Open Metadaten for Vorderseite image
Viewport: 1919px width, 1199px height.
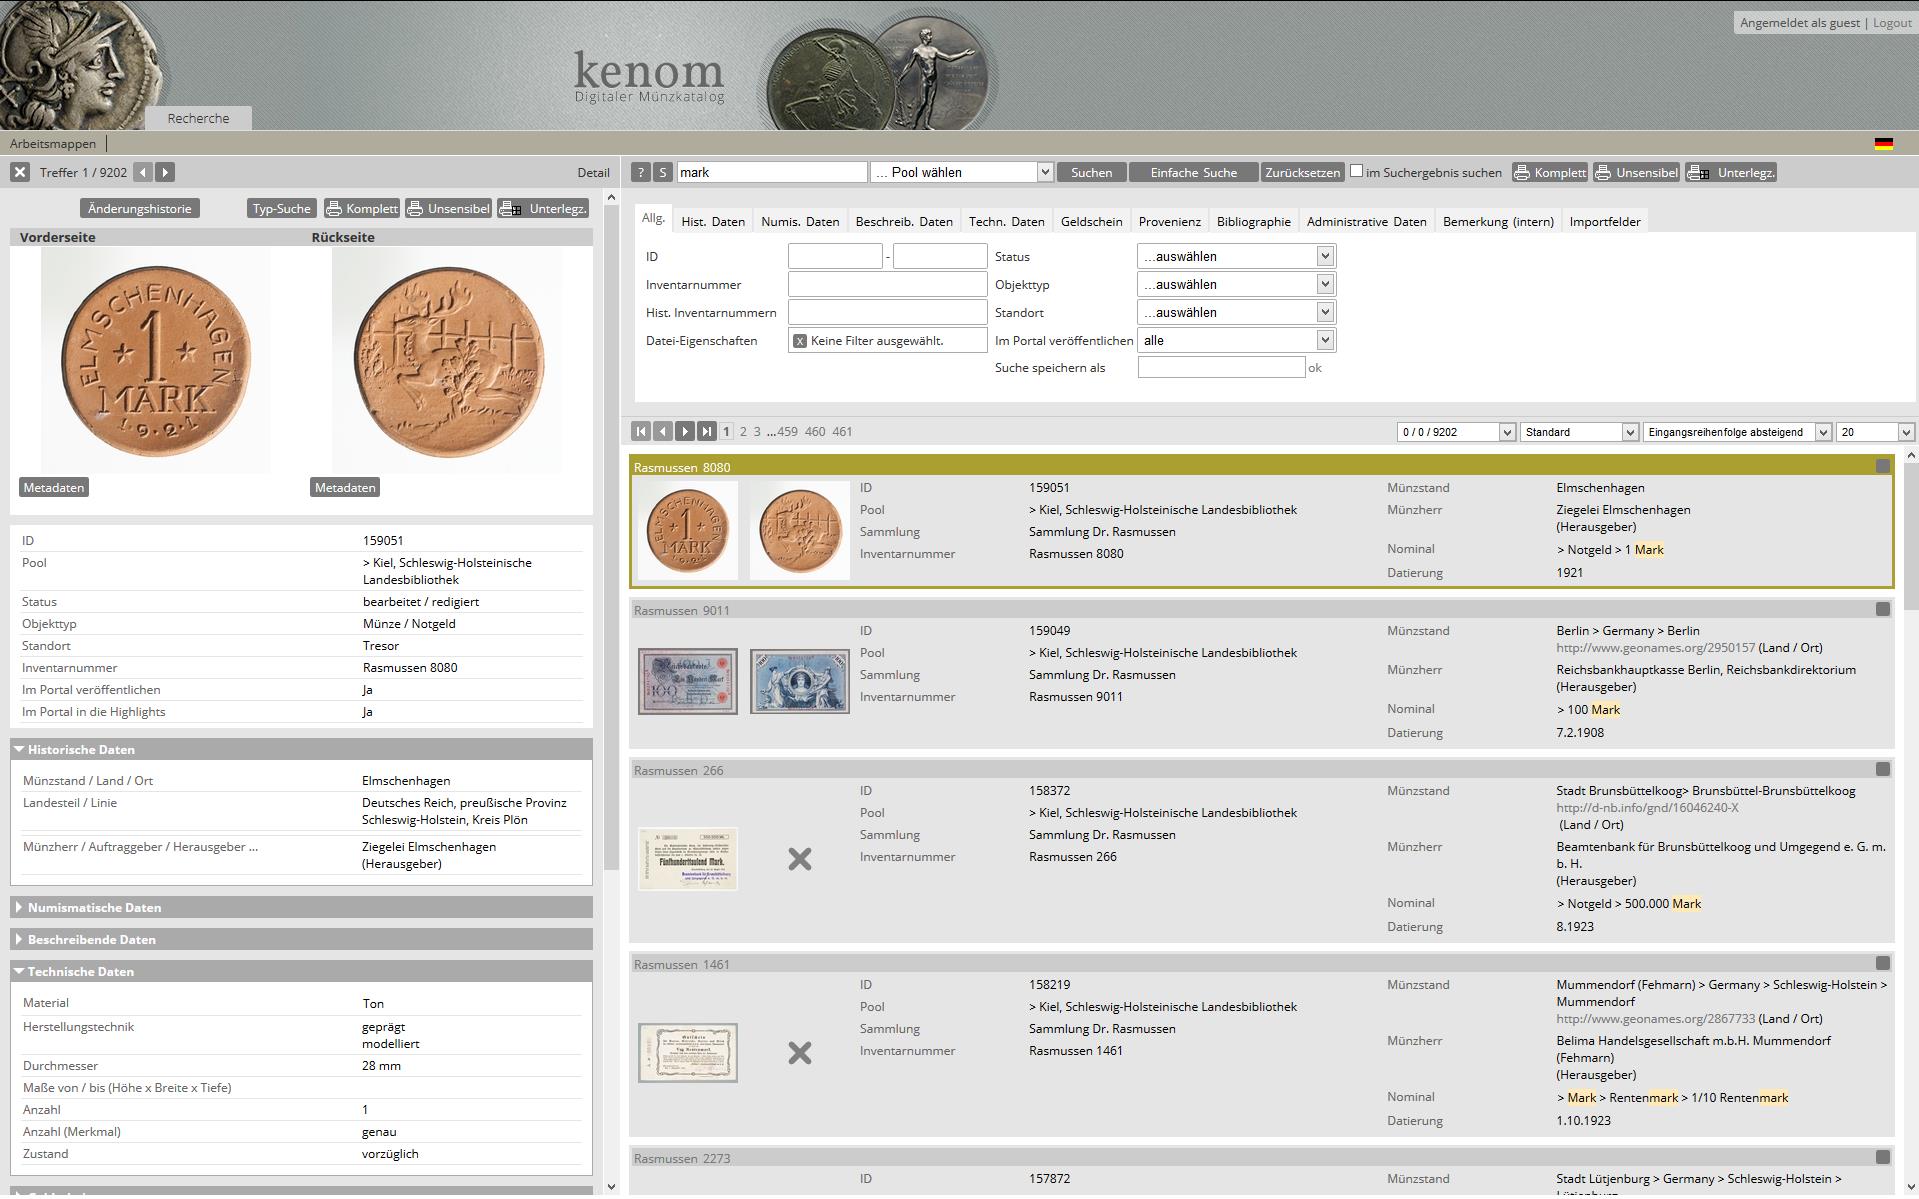[54, 487]
